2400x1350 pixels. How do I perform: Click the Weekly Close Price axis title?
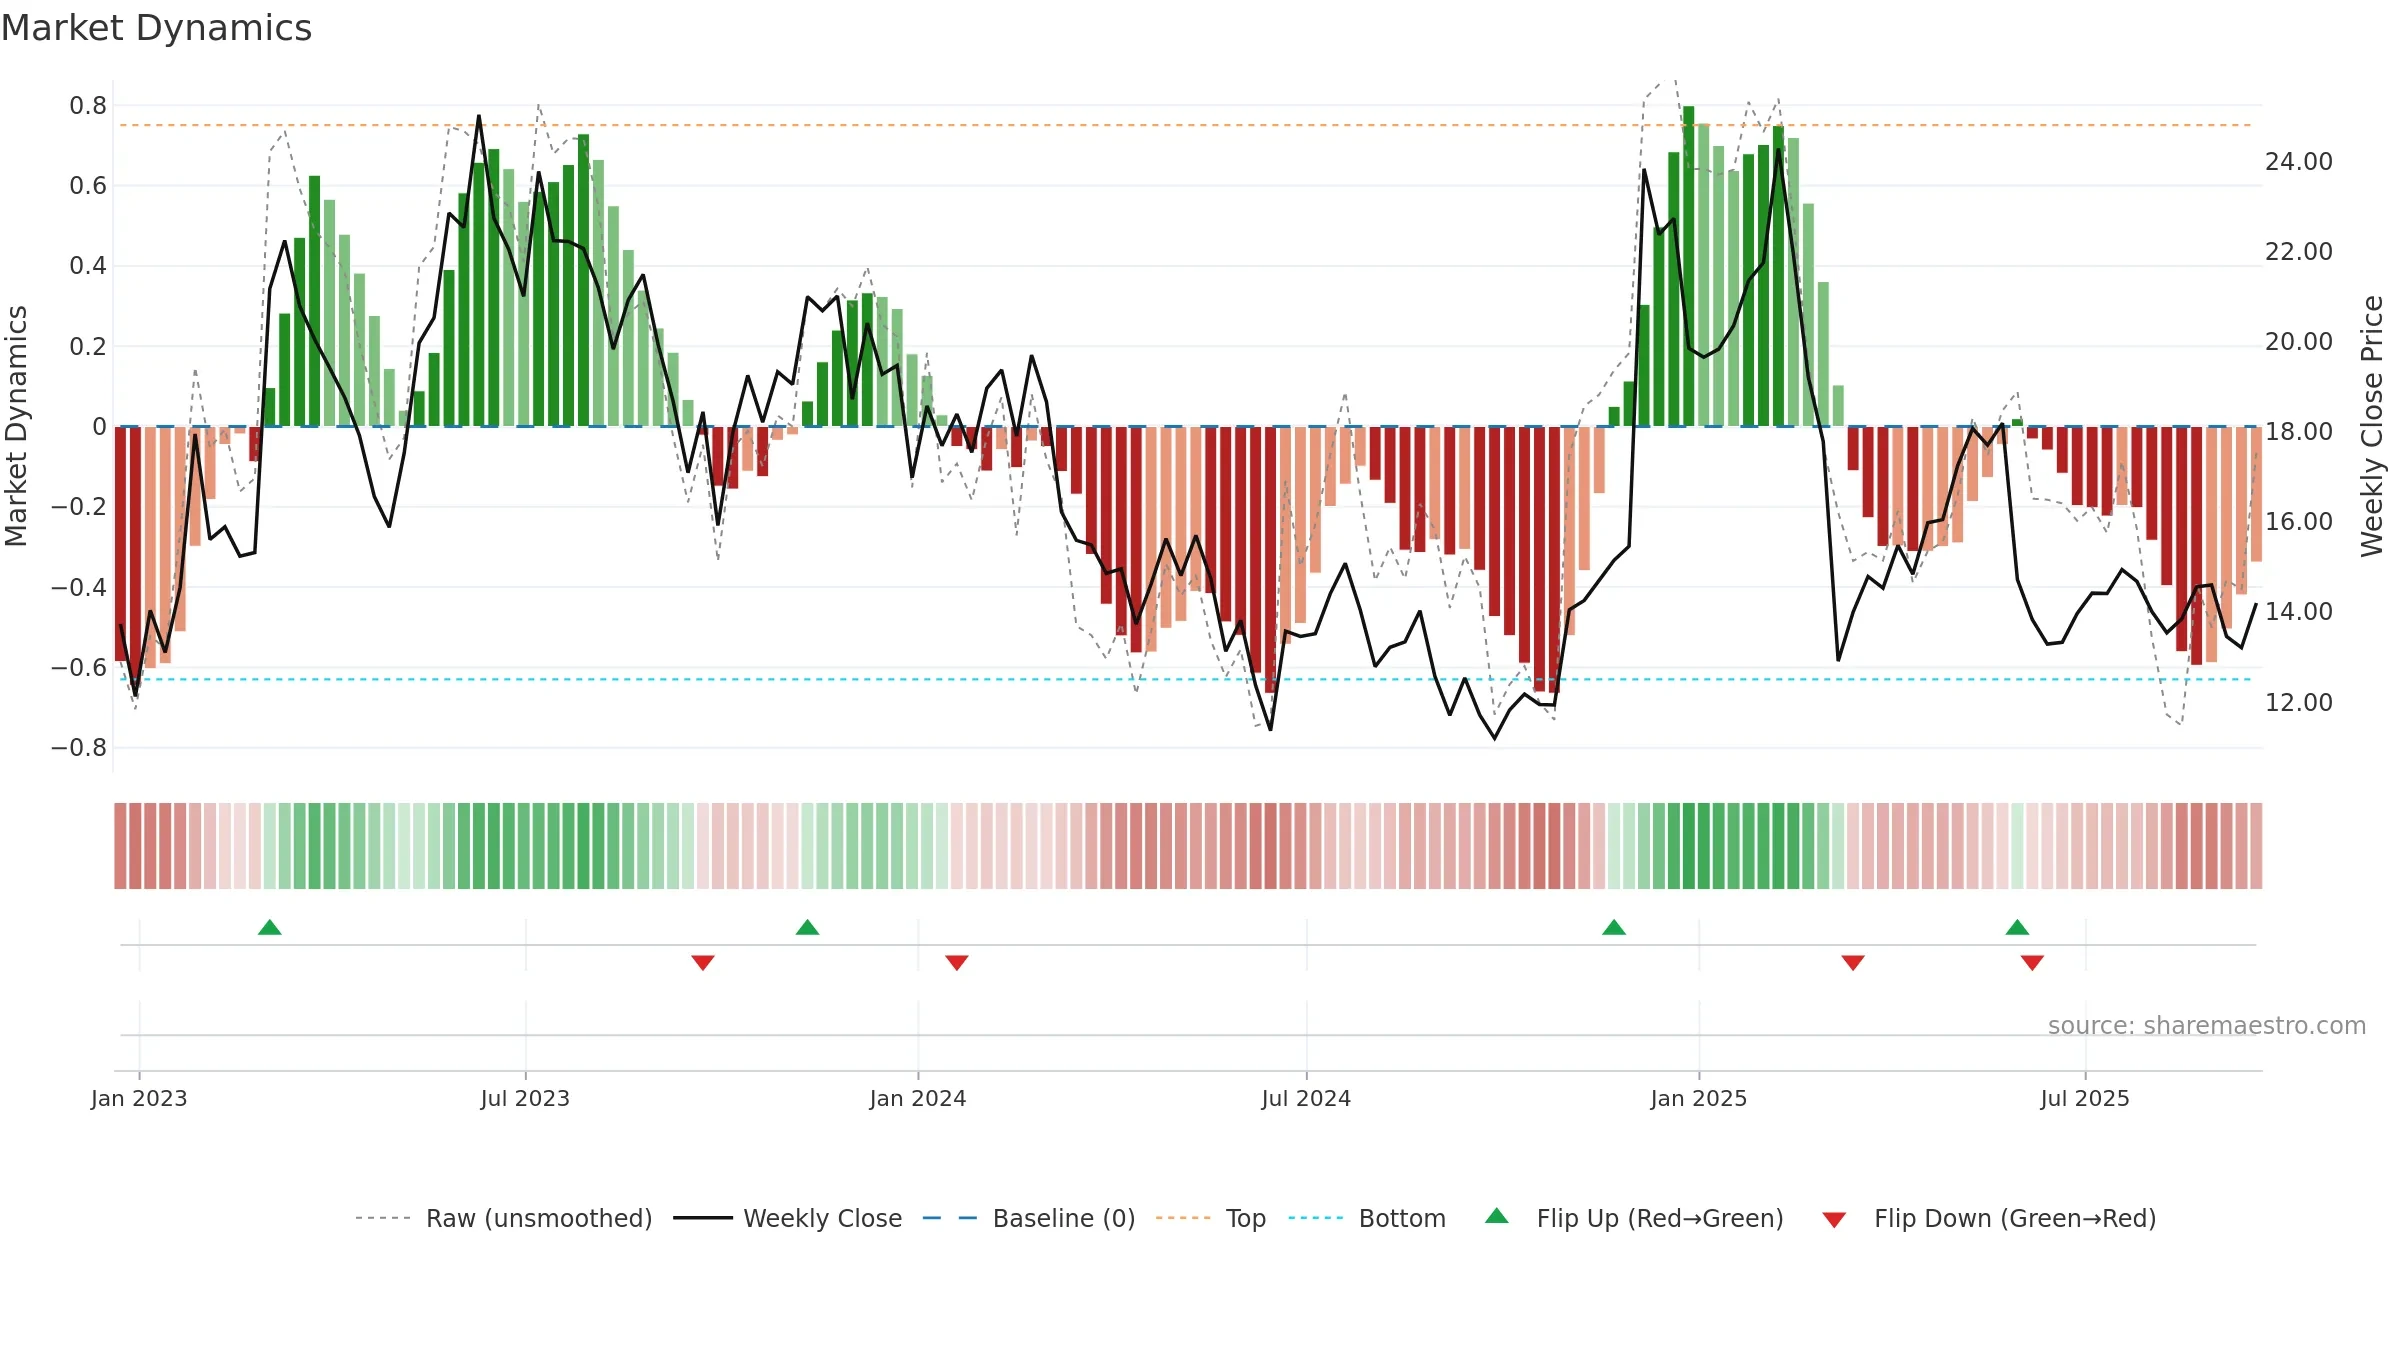pos(2372,426)
